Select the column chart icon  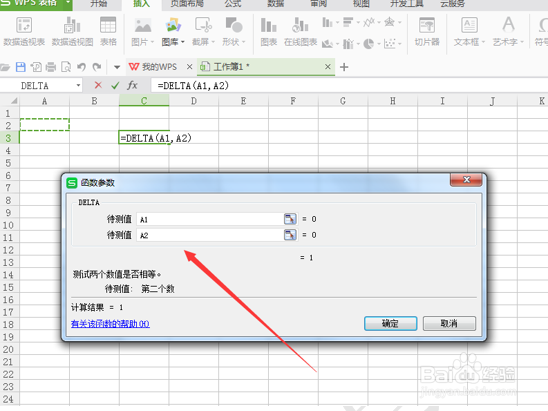327,23
